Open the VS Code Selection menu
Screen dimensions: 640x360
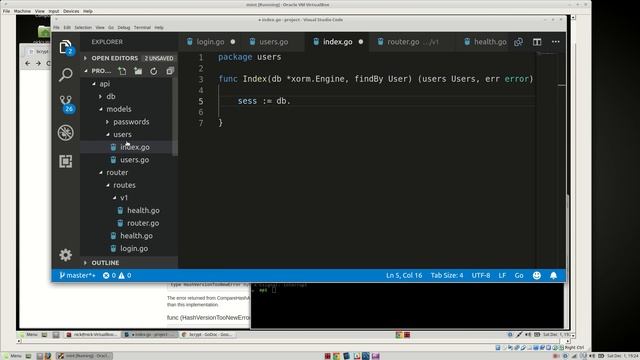(x=83, y=27)
